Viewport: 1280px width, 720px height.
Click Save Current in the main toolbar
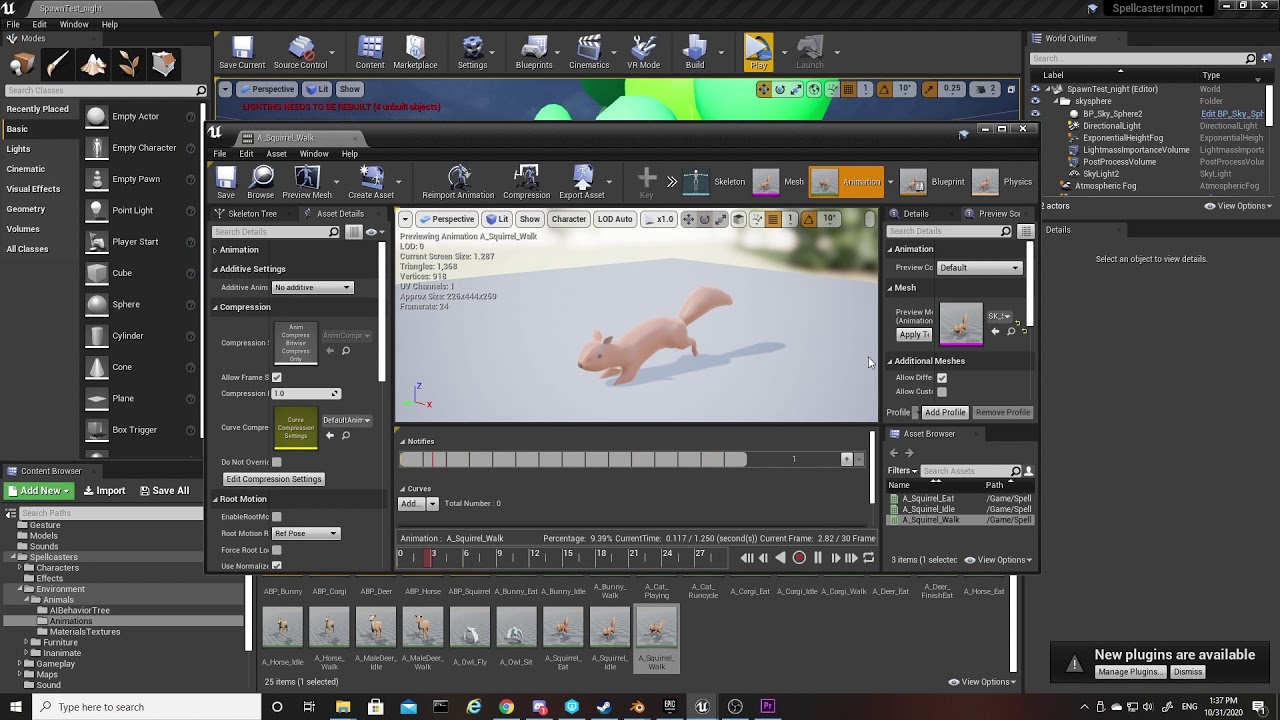[242, 53]
